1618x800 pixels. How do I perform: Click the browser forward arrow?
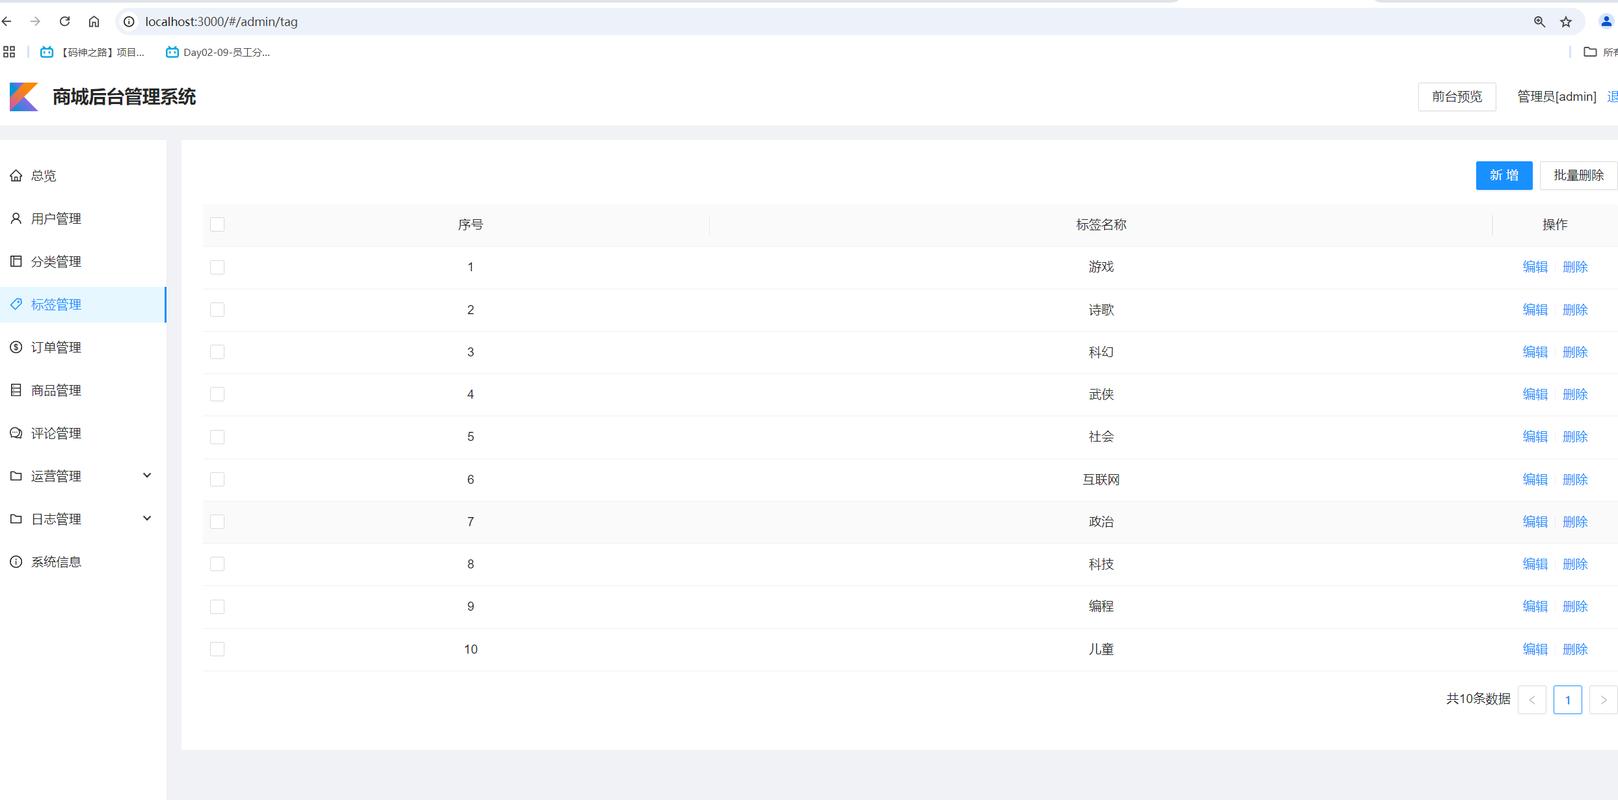pyautogui.click(x=35, y=21)
